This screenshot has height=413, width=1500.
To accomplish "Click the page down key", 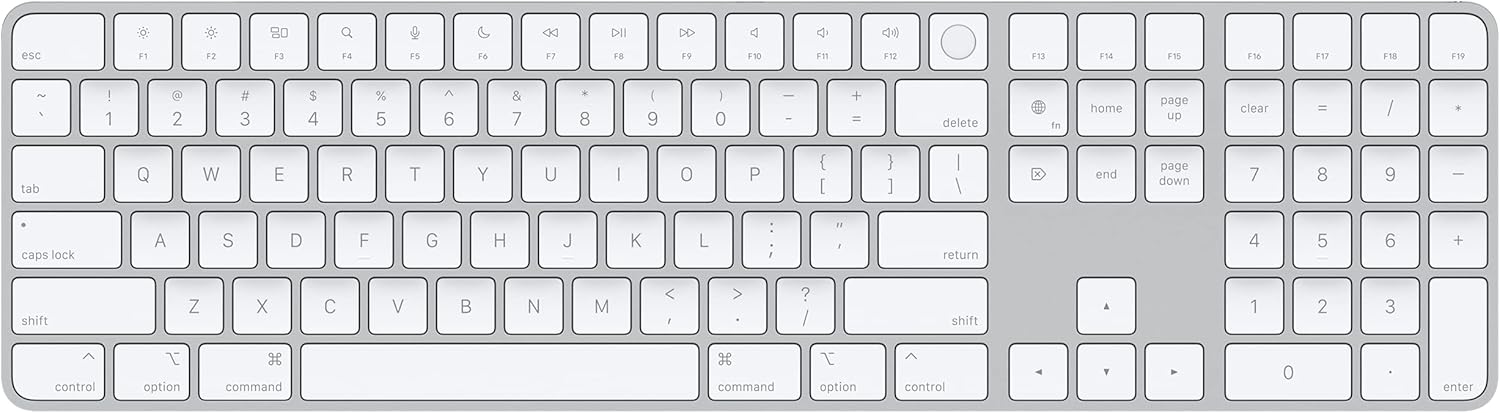I will [1174, 174].
